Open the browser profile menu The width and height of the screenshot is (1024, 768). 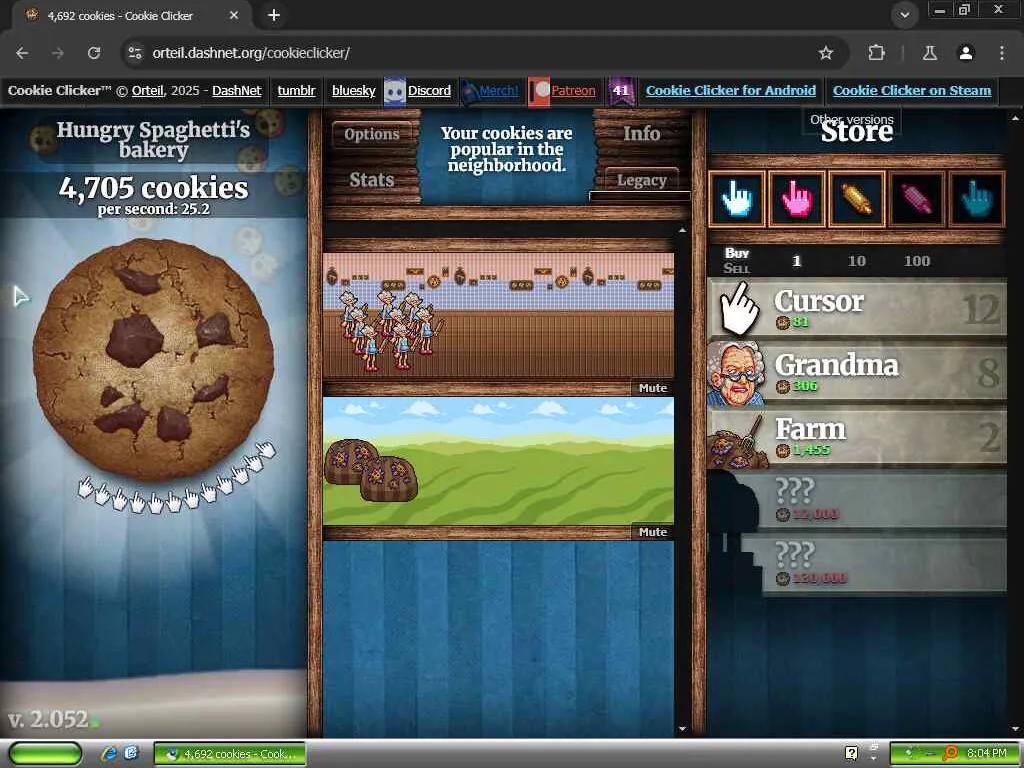click(966, 53)
